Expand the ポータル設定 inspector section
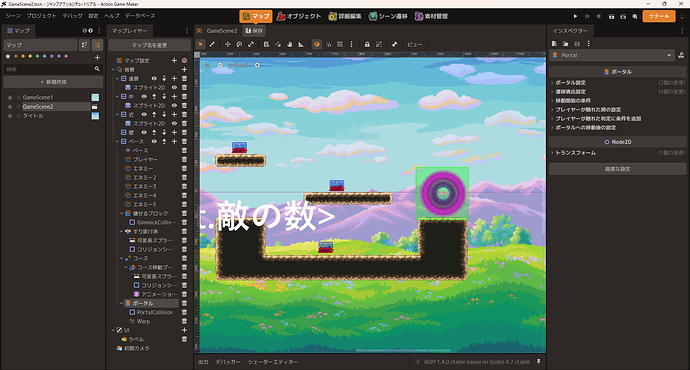The width and height of the screenshot is (690, 370). [x=617, y=83]
